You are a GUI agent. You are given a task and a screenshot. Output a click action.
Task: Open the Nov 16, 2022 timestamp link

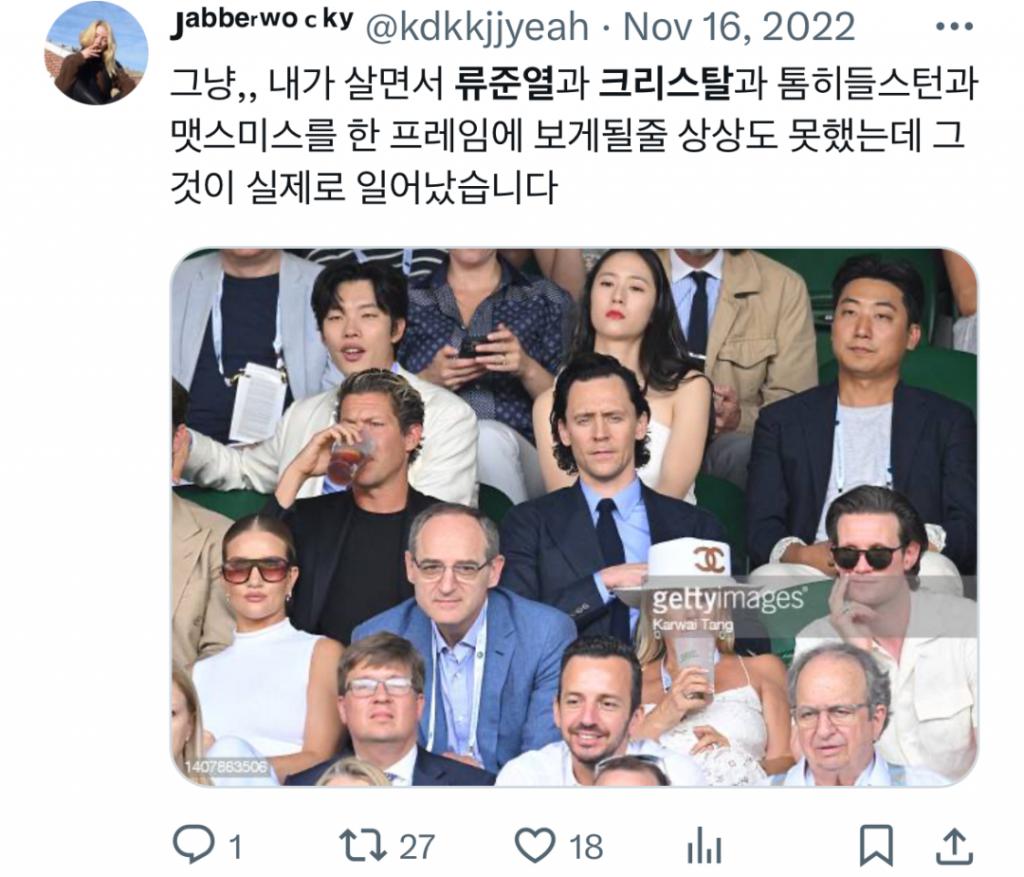[739, 27]
